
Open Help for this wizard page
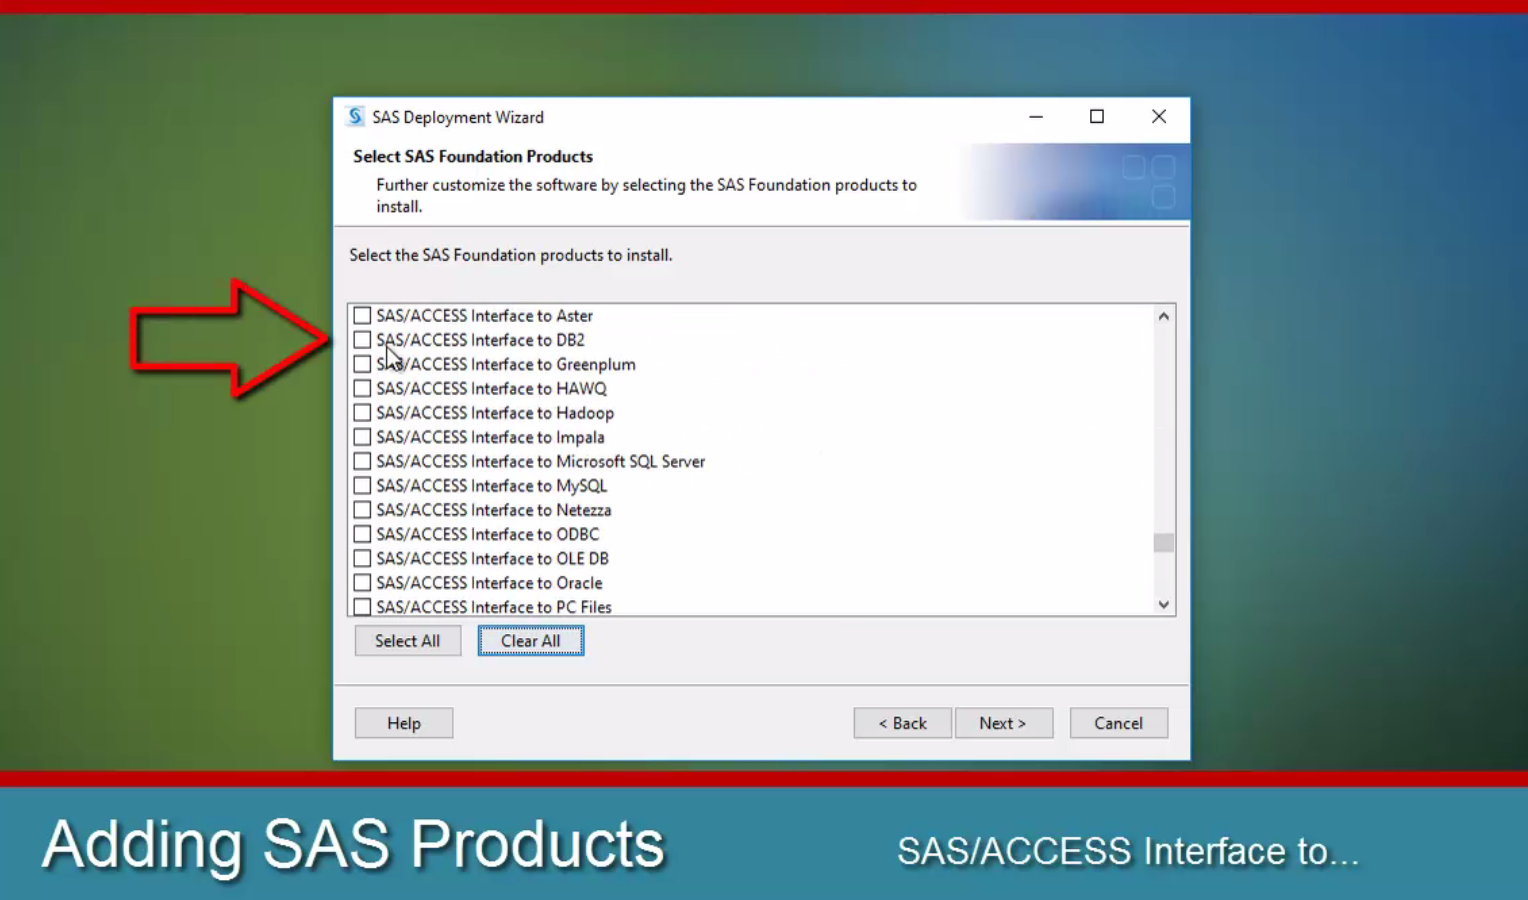coord(403,723)
